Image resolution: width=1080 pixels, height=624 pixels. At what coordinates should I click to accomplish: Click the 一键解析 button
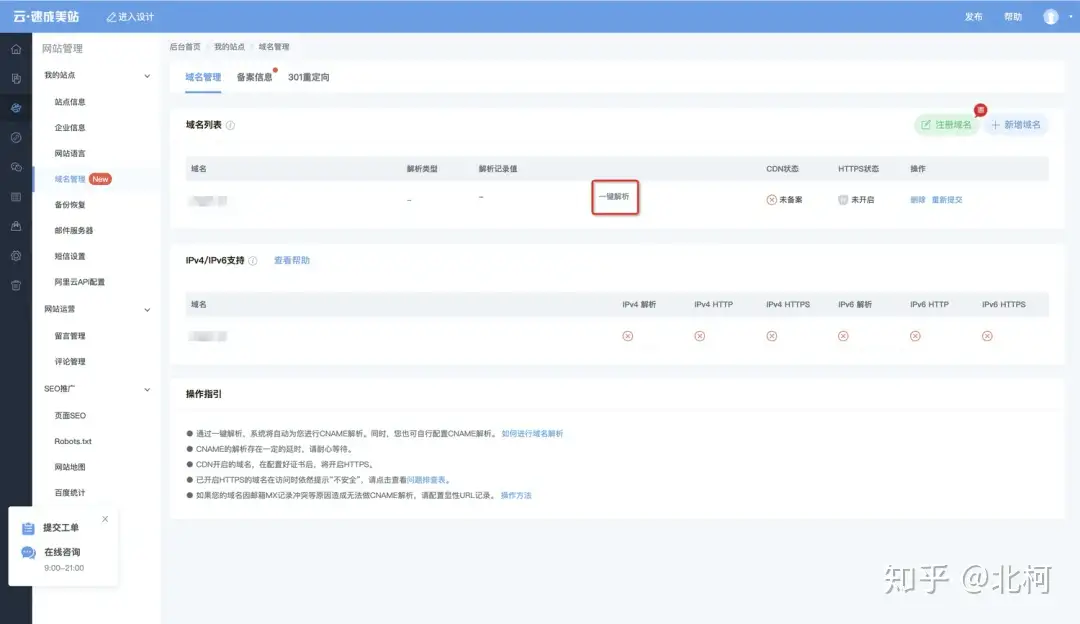[614, 197]
